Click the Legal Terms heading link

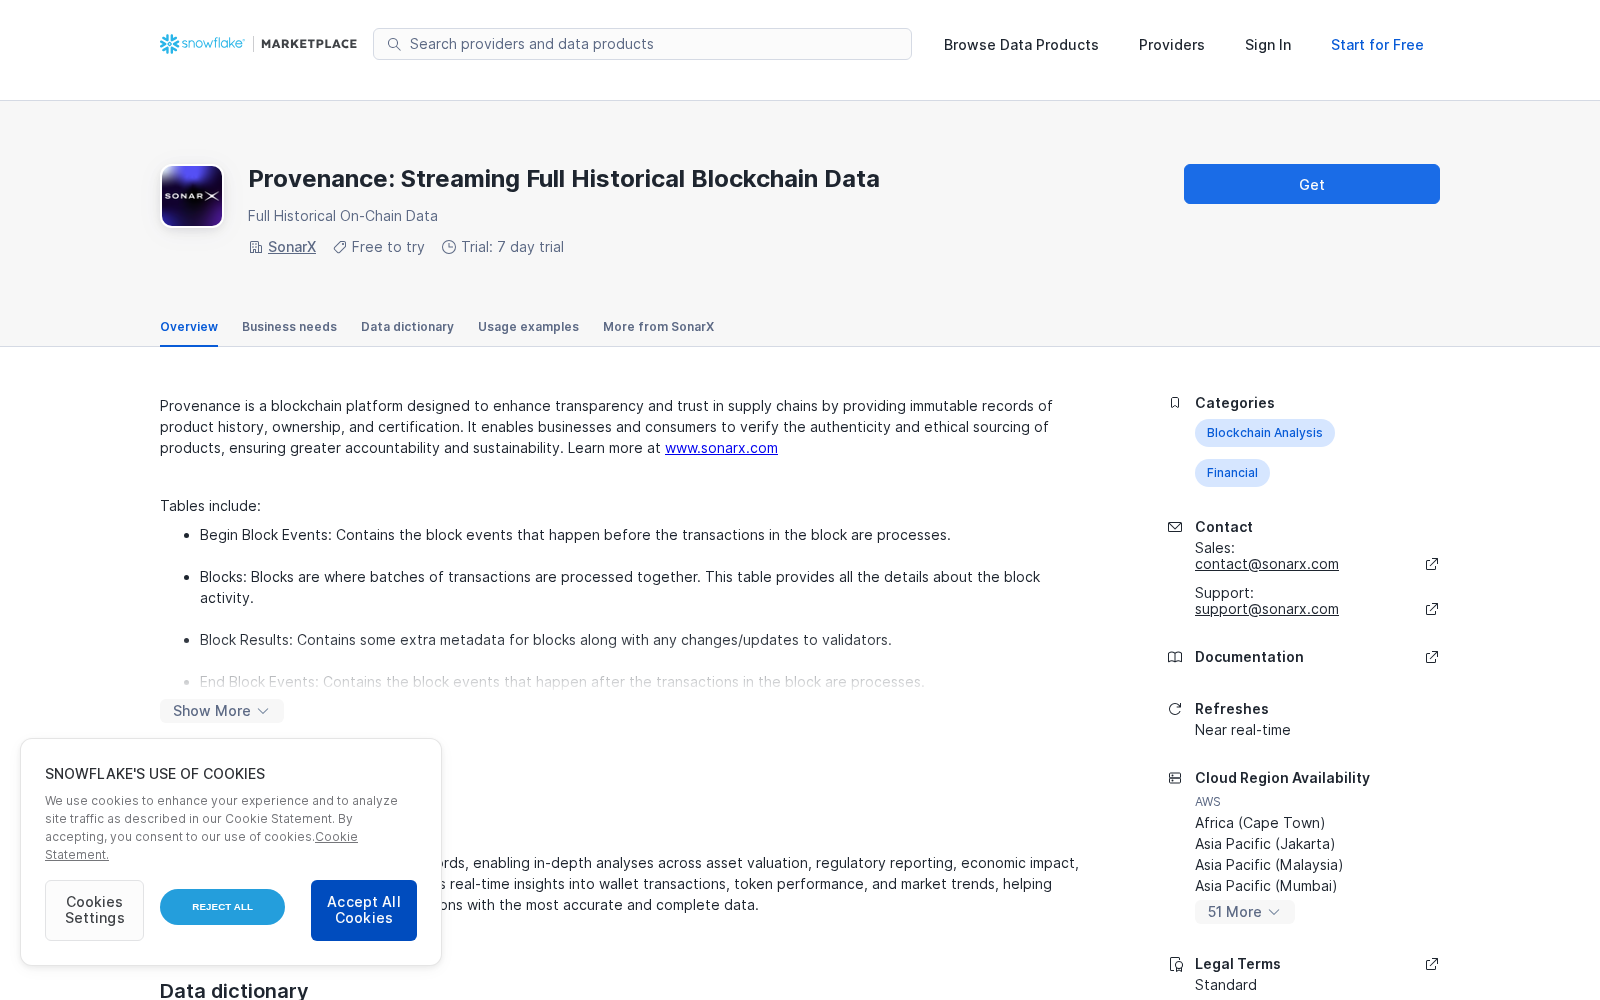point(1238,964)
